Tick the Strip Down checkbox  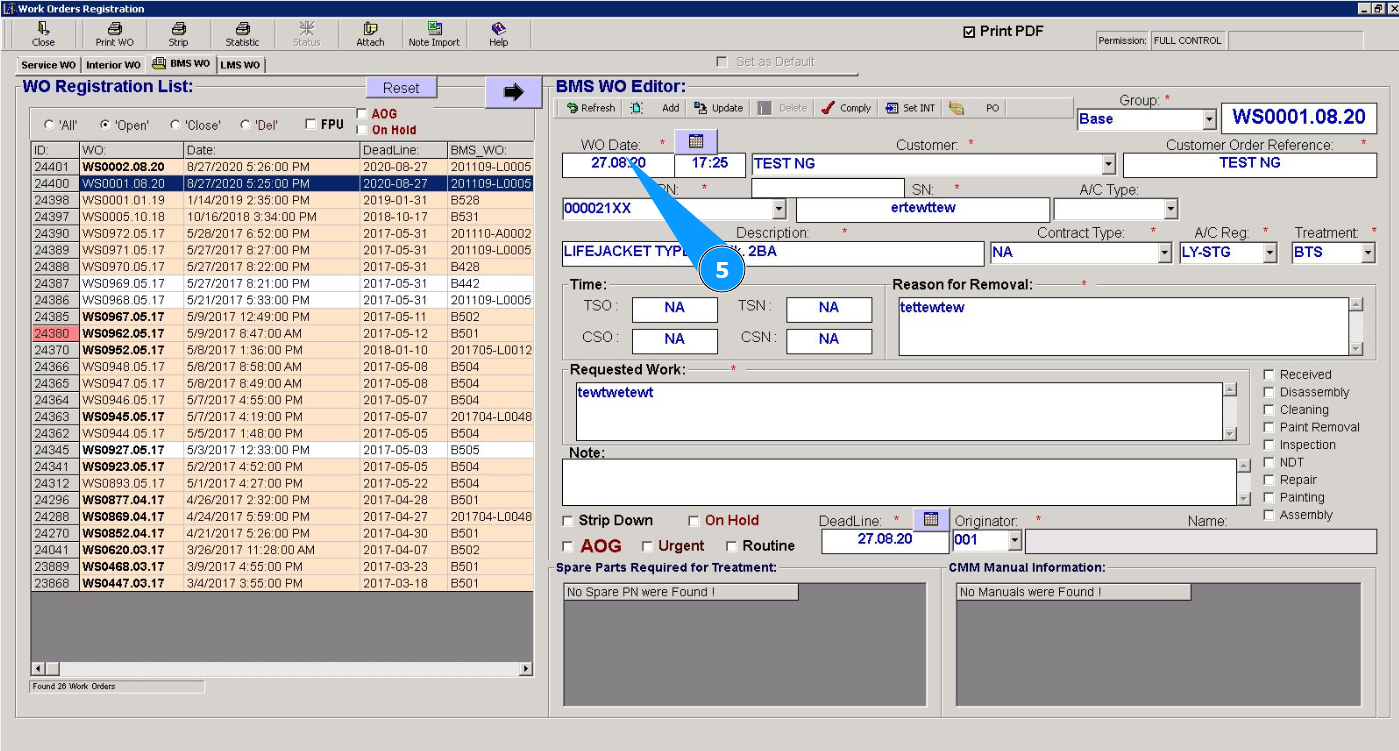[568, 521]
